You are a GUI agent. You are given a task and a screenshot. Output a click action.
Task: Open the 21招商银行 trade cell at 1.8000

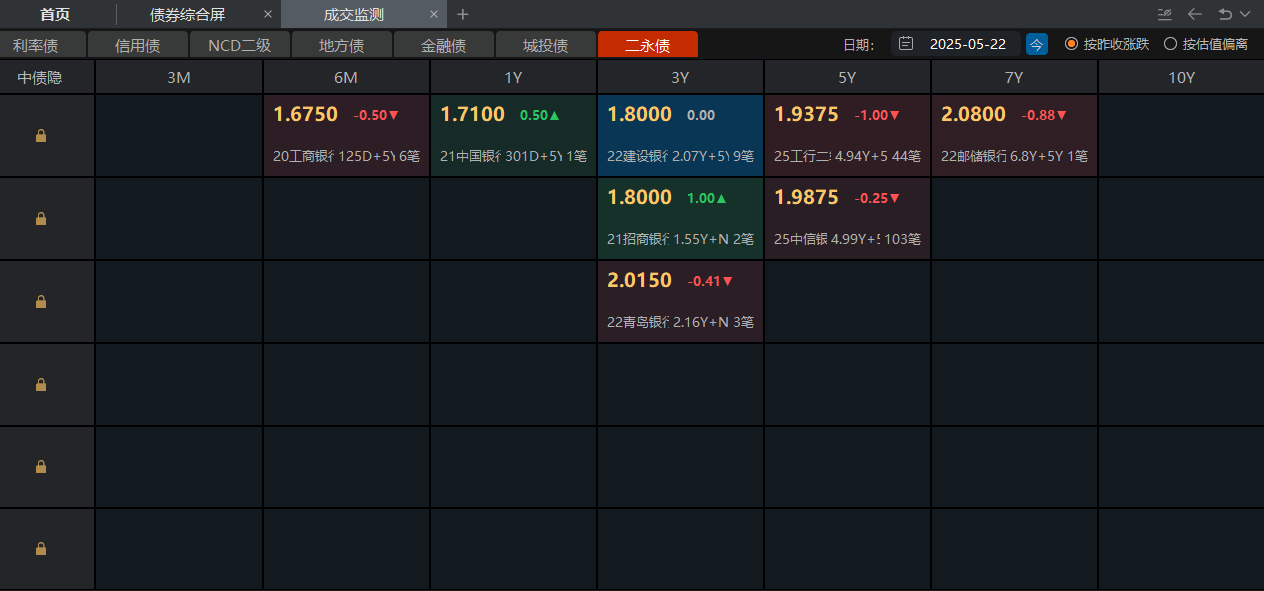[680, 219]
